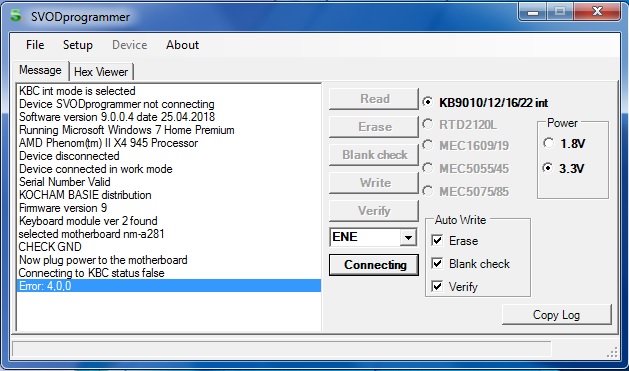
Task: Toggle Auto Write Erase checkbox
Action: [437, 240]
